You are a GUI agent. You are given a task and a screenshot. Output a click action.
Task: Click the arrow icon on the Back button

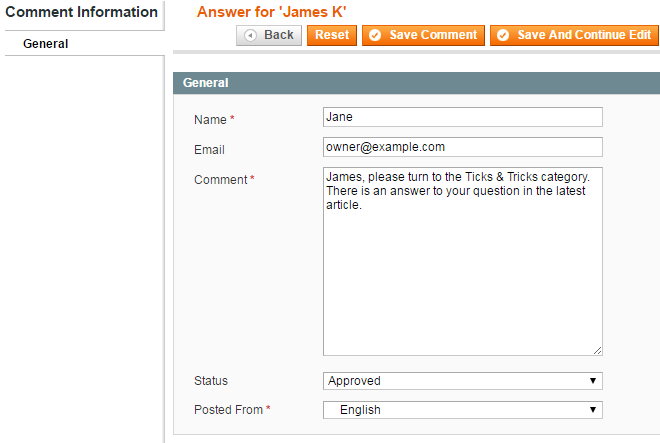(x=250, y=35)
